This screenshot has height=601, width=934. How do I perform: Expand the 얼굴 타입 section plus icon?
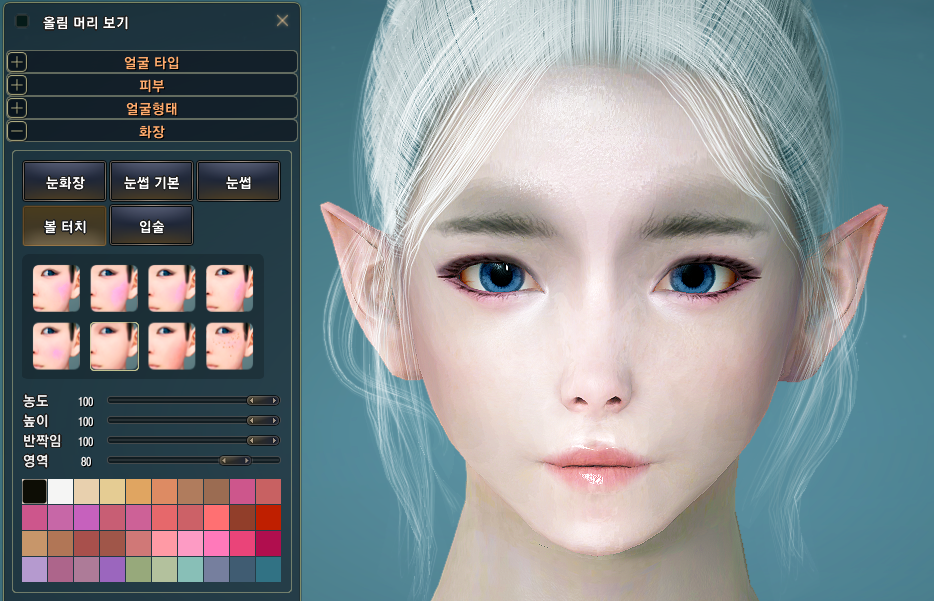[17, 62]
